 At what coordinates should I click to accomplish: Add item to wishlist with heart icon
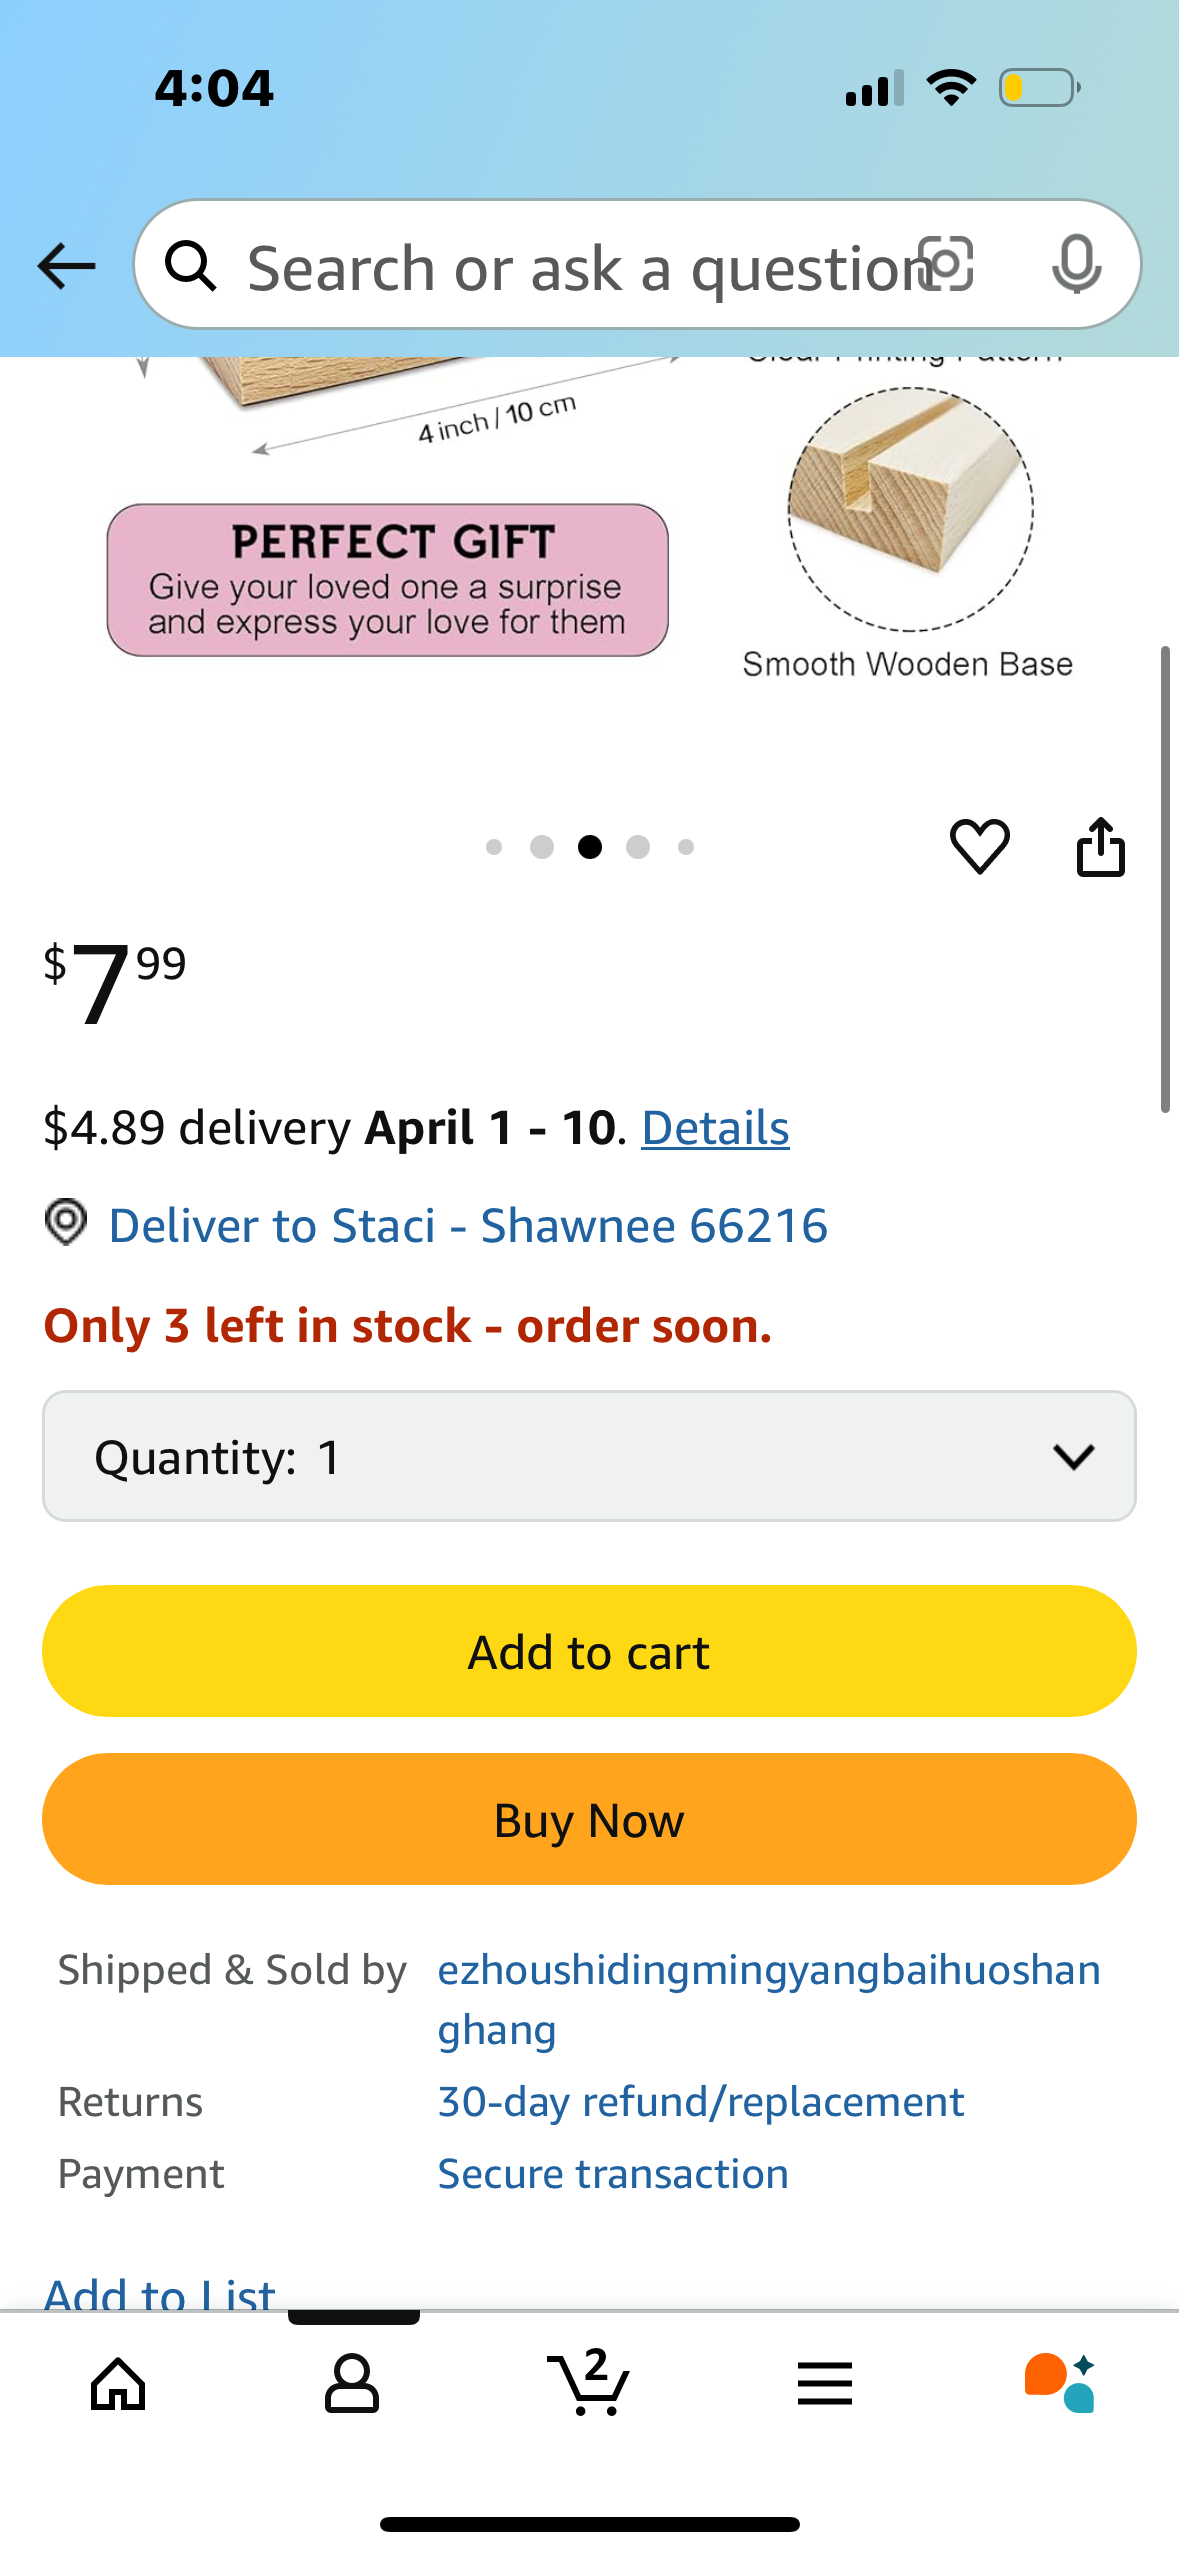click(979, 846)
